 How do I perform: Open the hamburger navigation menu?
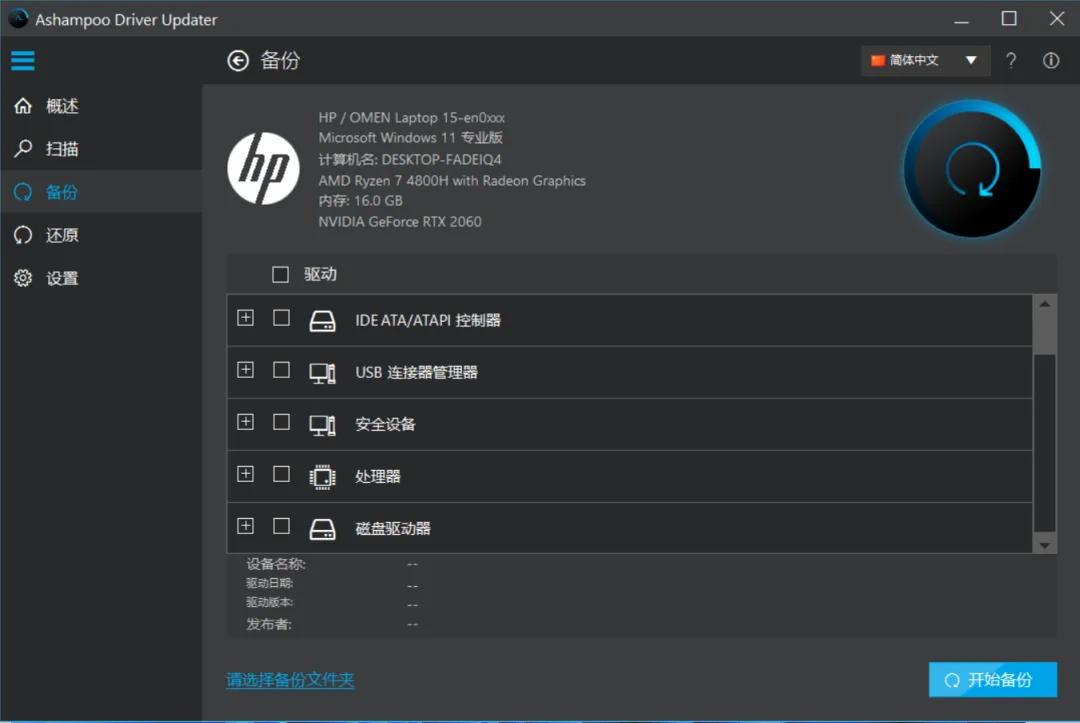[22, 60]
